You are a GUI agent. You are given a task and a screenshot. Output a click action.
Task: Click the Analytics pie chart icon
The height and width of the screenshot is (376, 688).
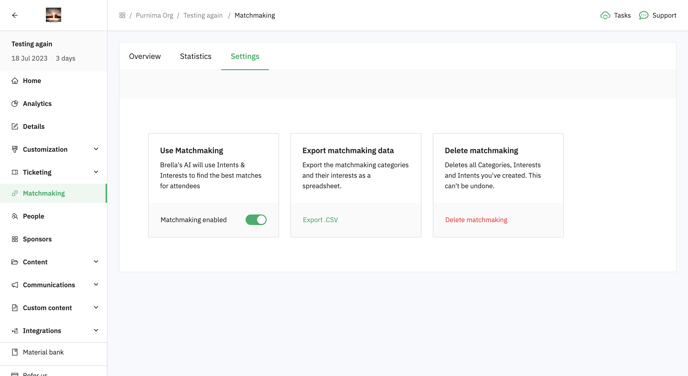15,104
